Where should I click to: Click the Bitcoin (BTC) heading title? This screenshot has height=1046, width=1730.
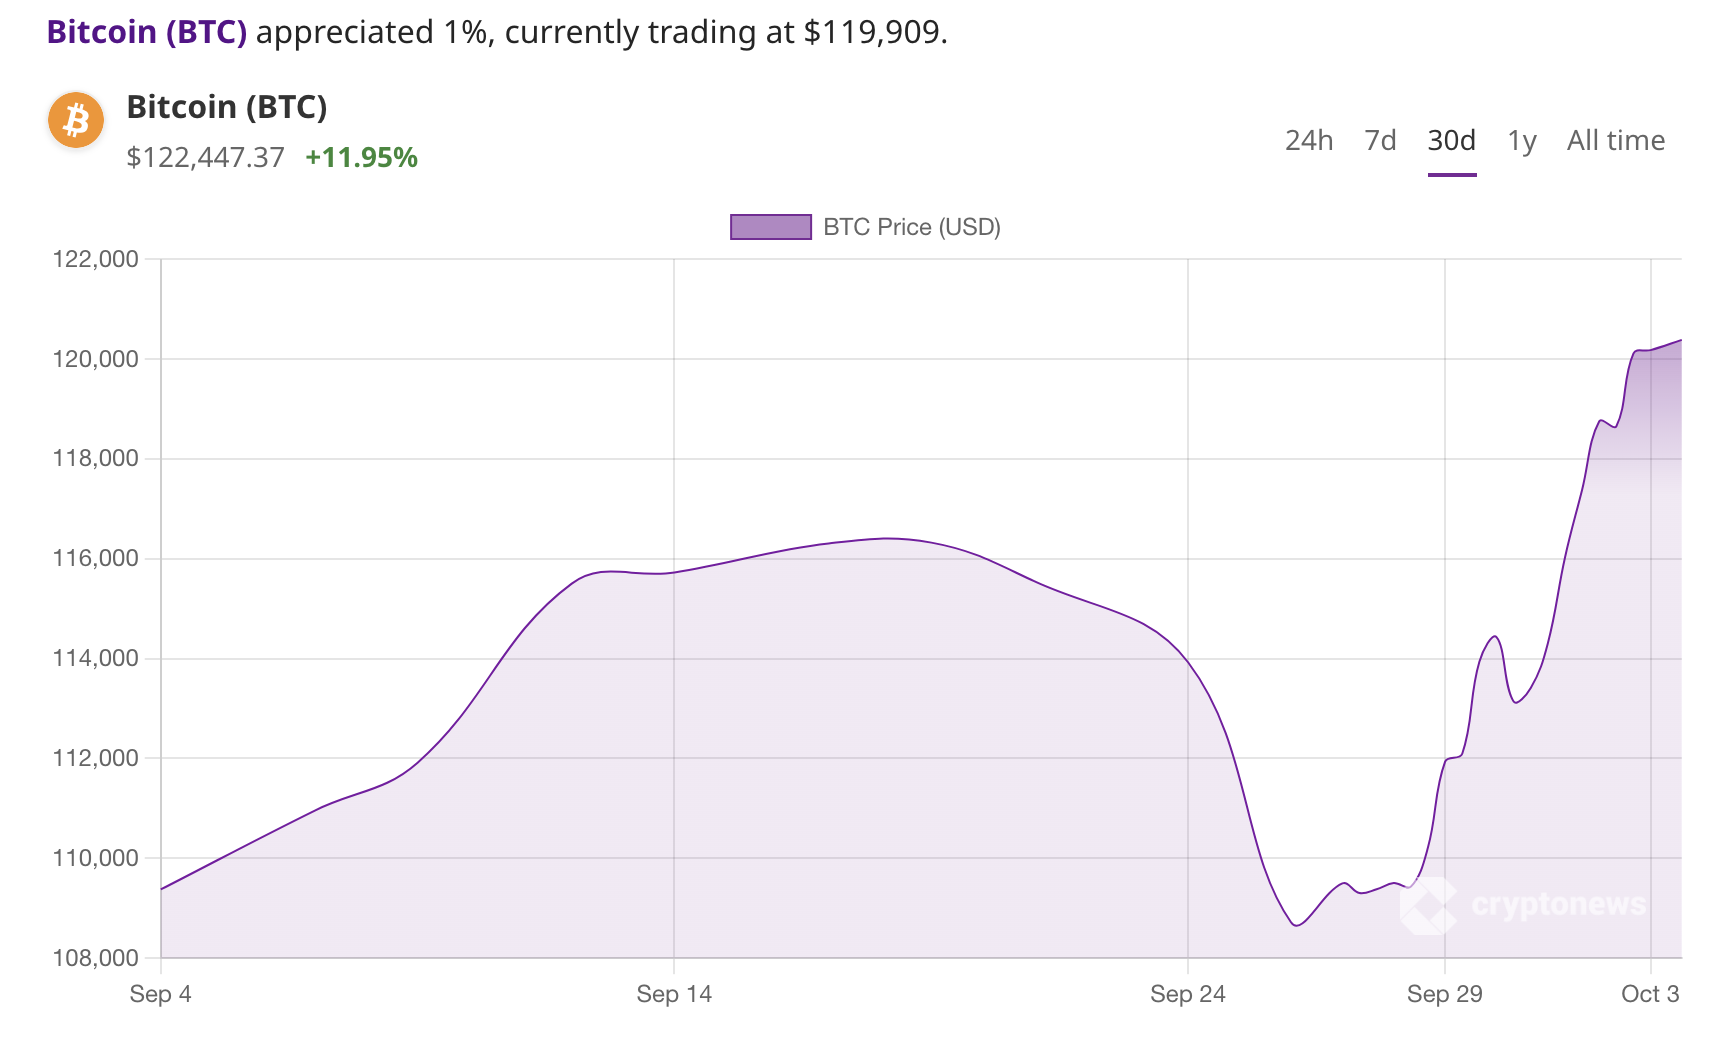pos(227,107)
